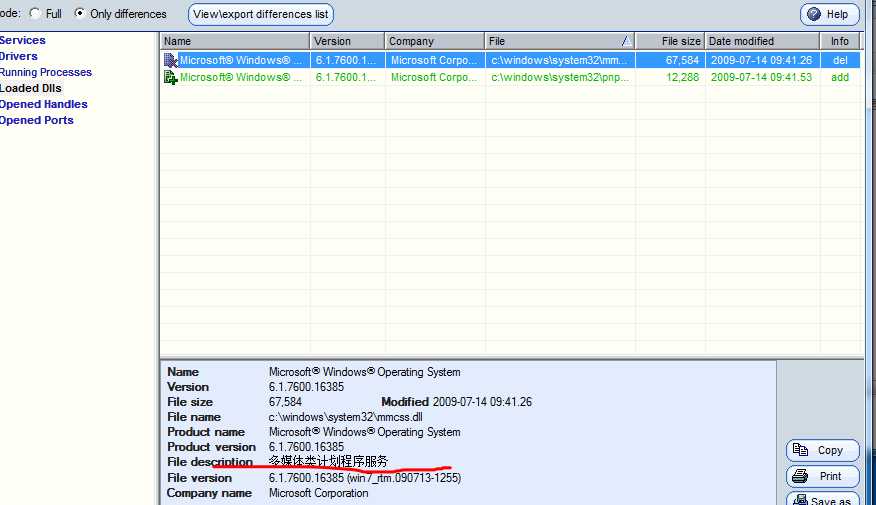
Task: Click the Copy pages icon
Action: (801, 450)
